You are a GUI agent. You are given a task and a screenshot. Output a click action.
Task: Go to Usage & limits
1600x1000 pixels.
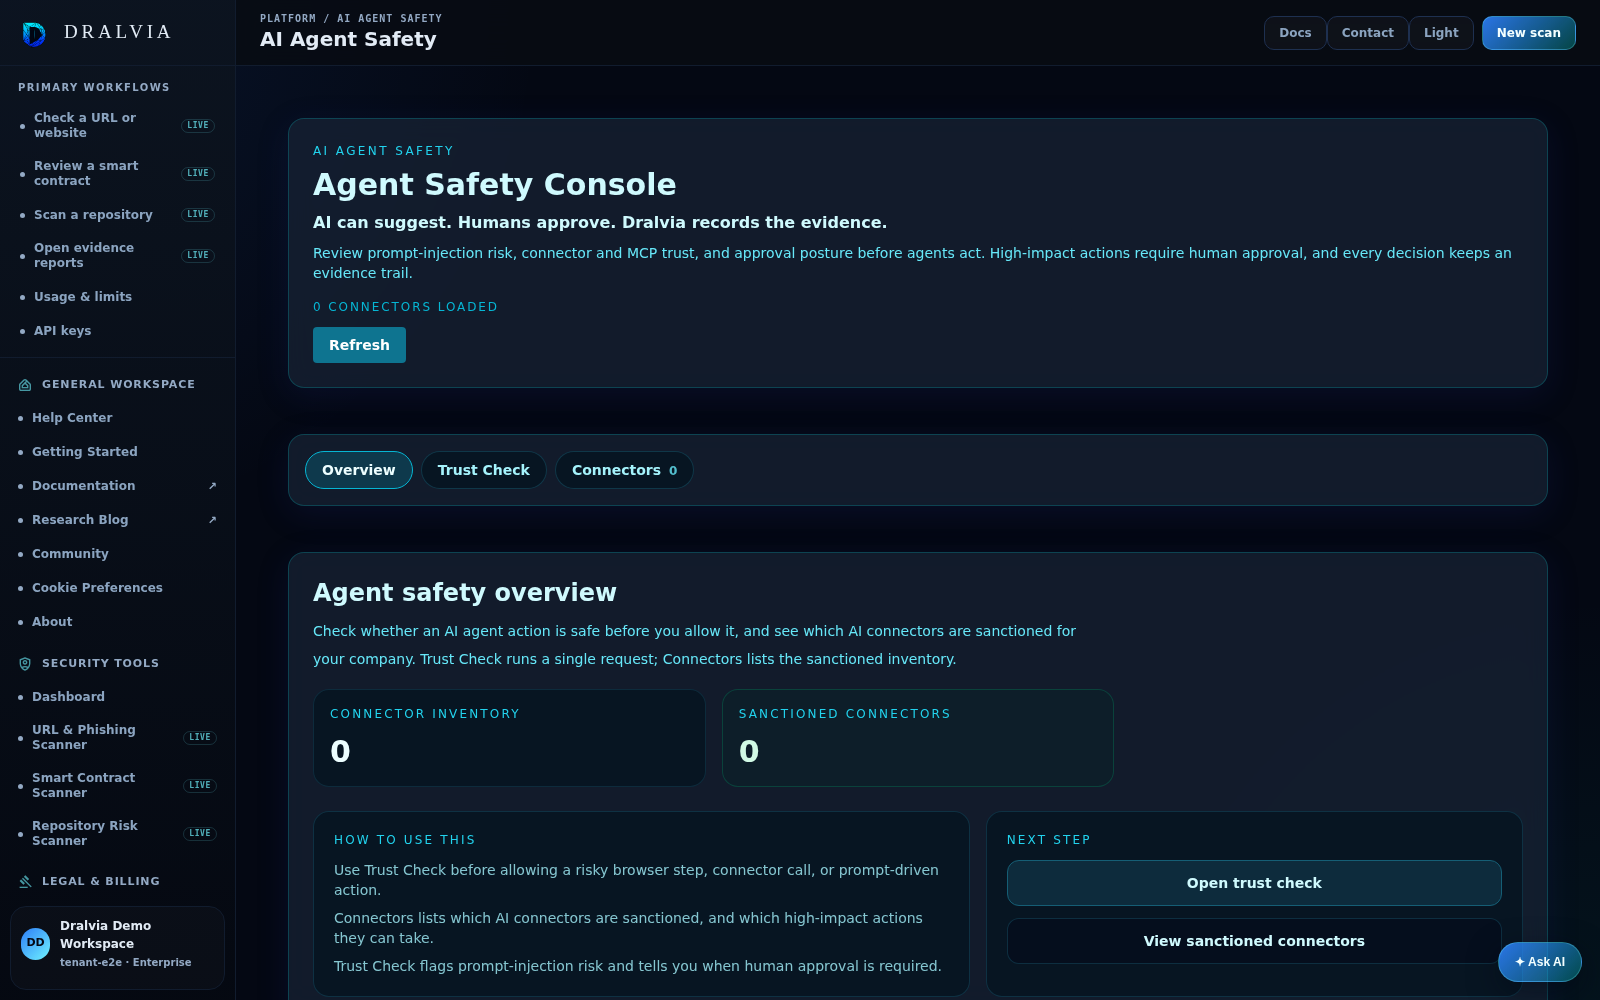(118, 297)
